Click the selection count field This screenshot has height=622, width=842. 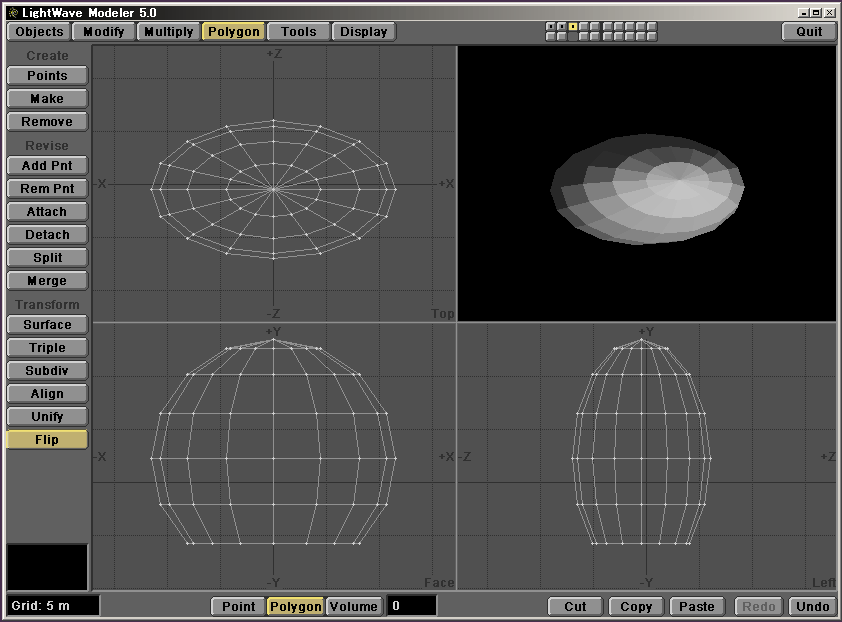pyautogui.click(x=411, y=606)
